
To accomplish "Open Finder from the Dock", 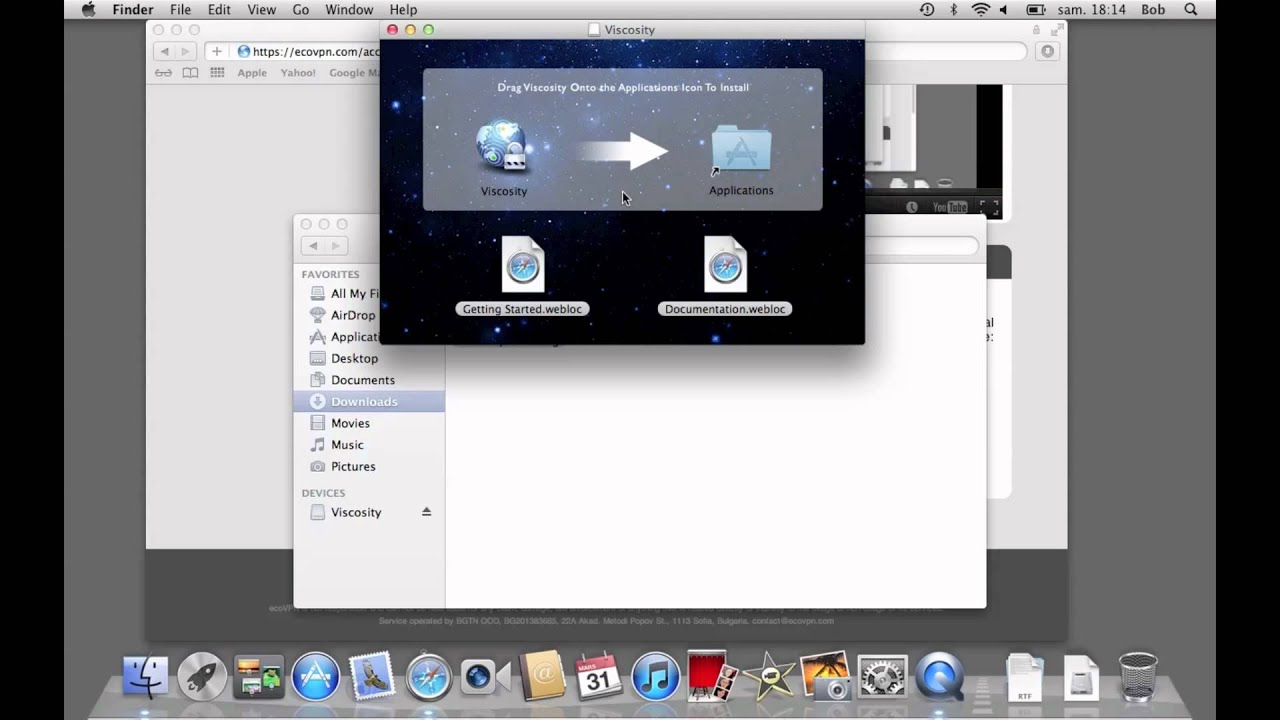I will (x=146, y=677).
